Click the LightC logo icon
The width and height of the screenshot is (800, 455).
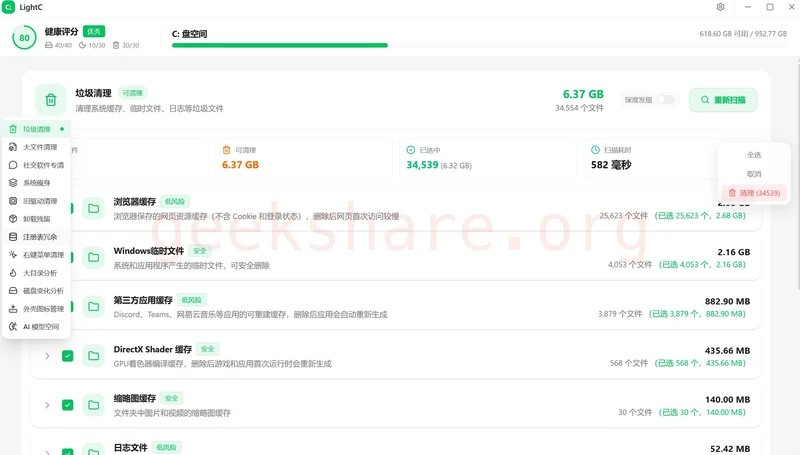coord(8,7)
